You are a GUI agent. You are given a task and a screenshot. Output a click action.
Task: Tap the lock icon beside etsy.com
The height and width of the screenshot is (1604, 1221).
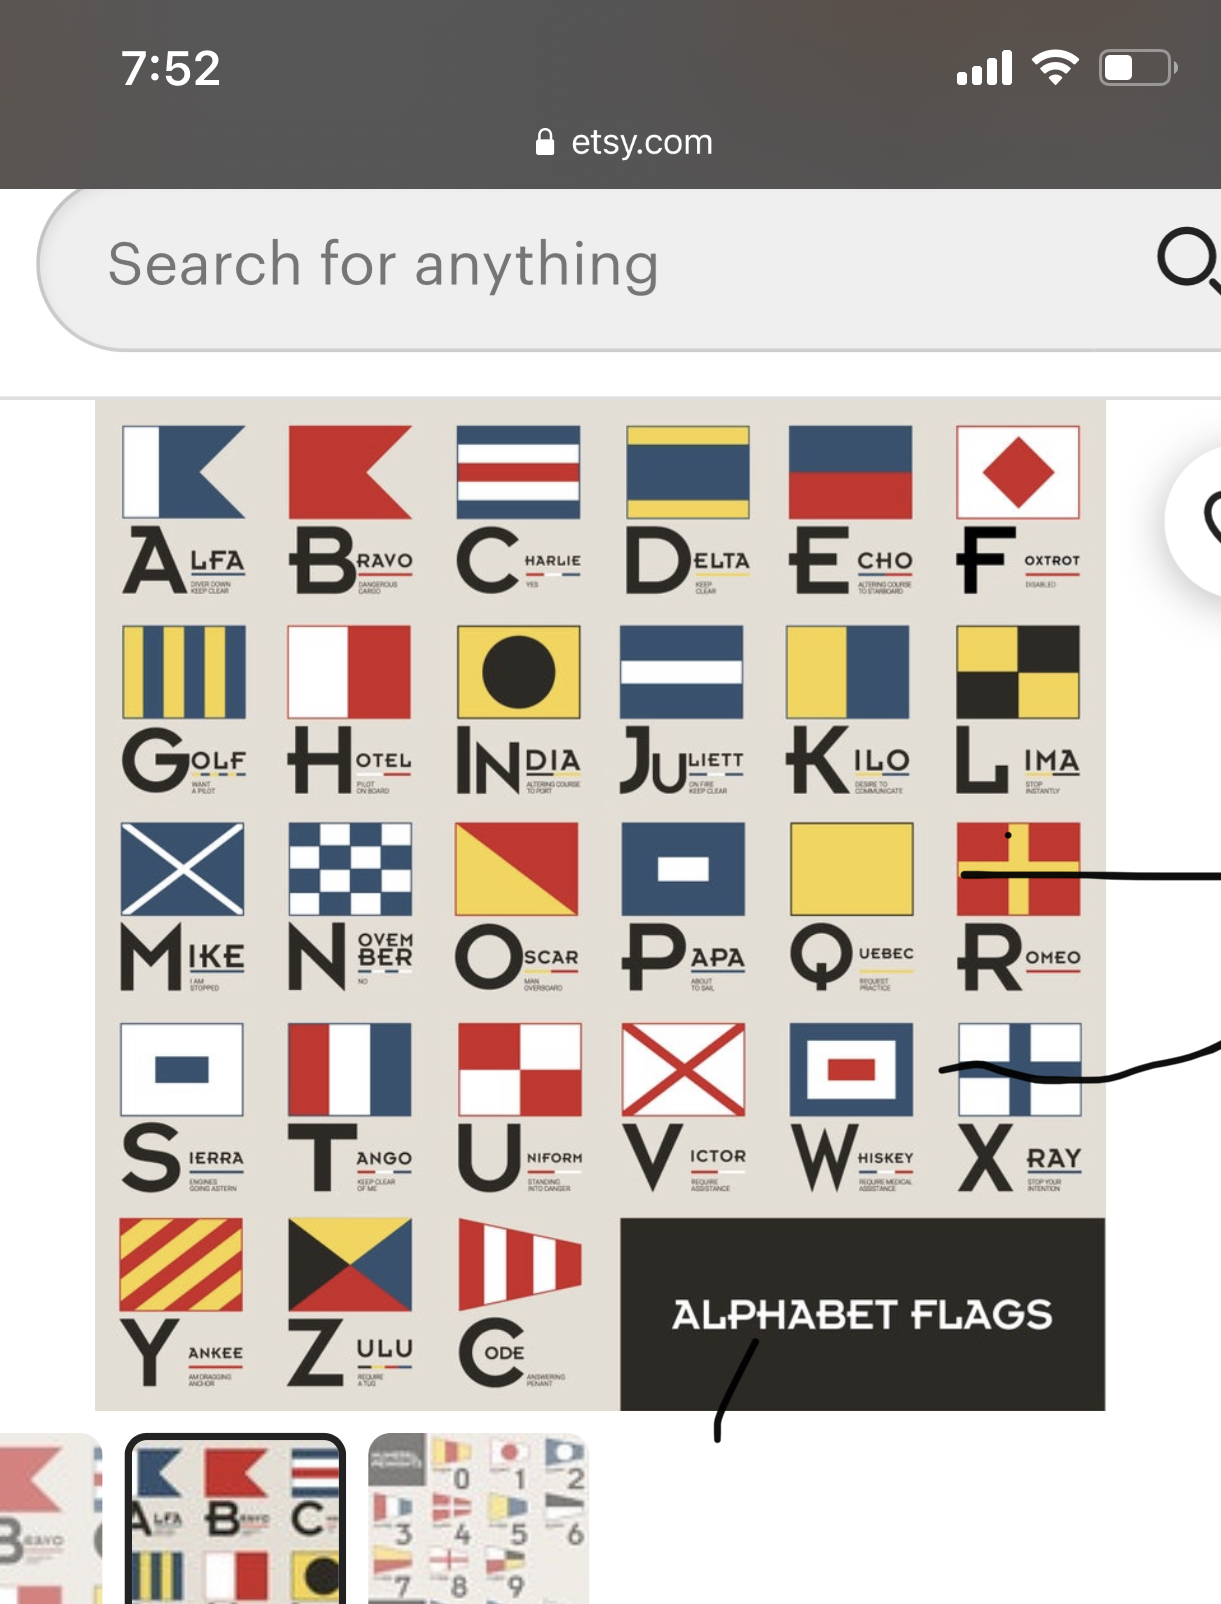point(545,142)
